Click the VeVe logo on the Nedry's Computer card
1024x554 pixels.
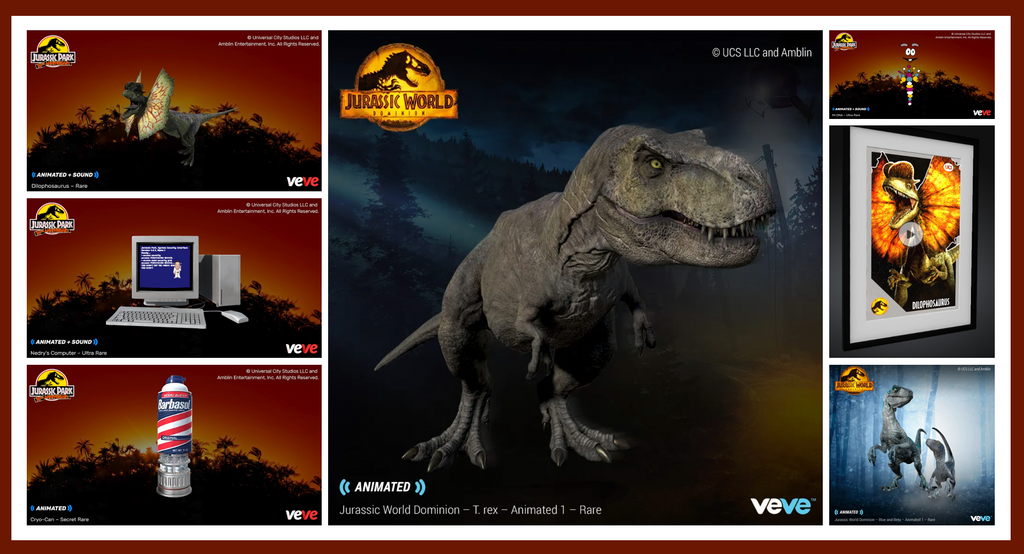click(302, 348)
